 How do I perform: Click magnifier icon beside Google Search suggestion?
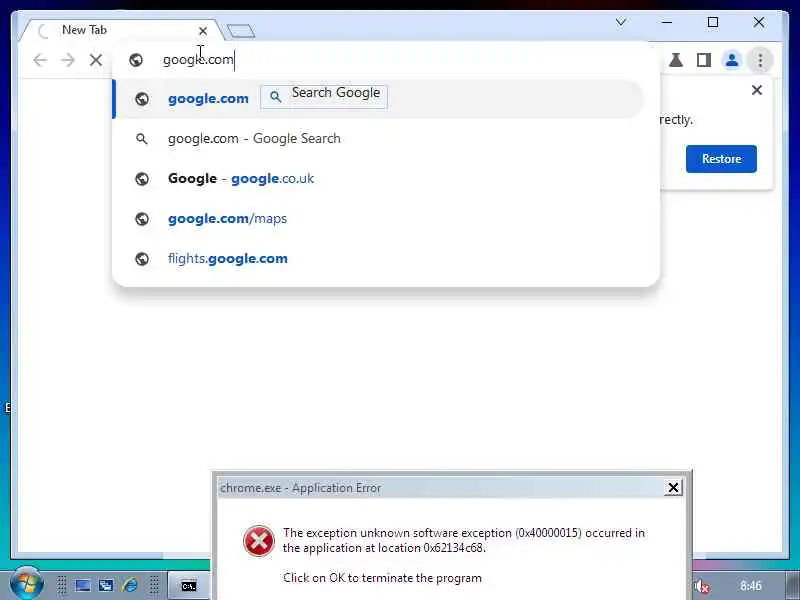[x=142, y=139]
